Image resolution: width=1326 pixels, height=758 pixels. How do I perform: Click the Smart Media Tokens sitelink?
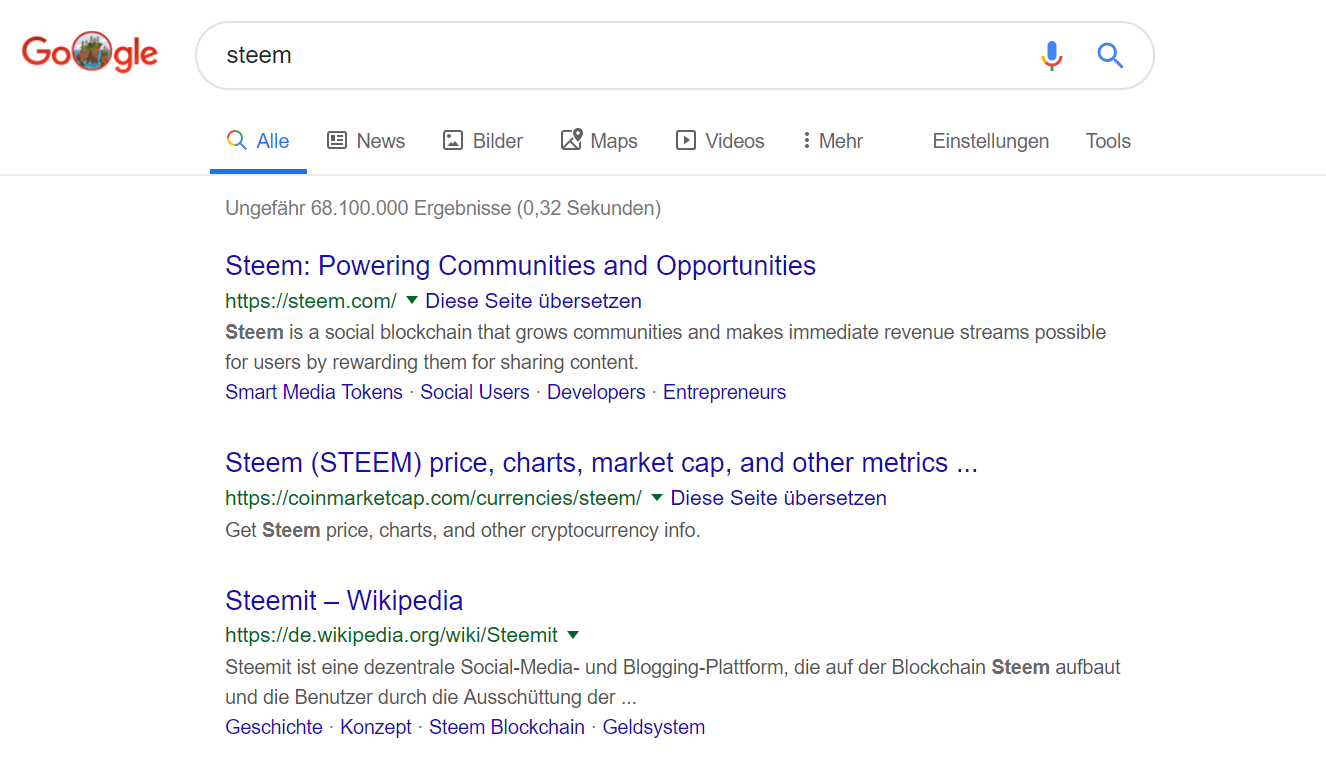coord(314,392)
